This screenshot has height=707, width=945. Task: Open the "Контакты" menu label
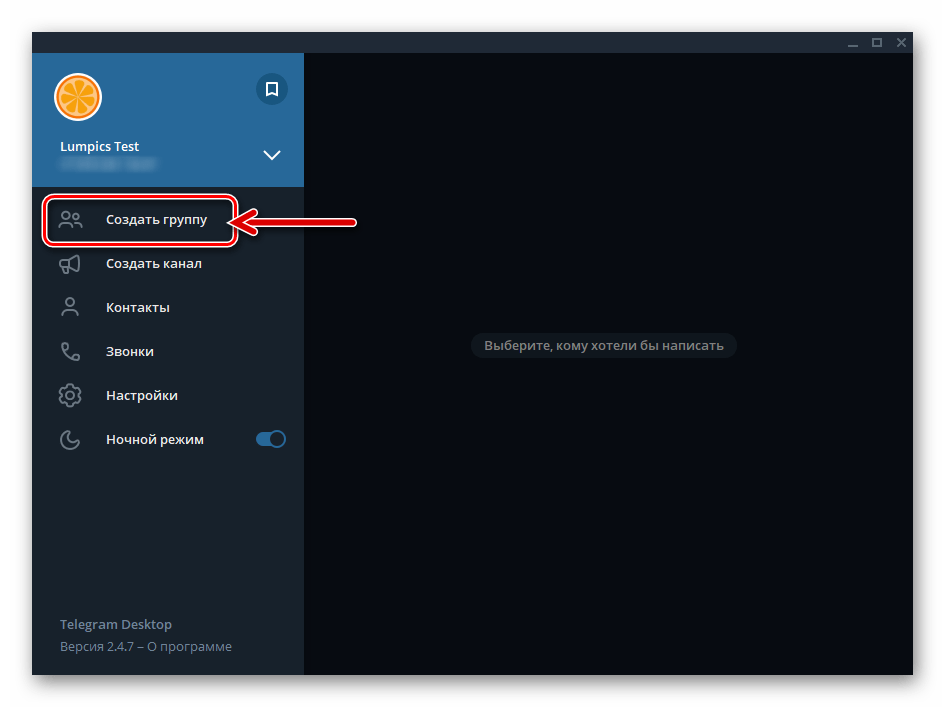pyautogui.click(x=137, y=308)
